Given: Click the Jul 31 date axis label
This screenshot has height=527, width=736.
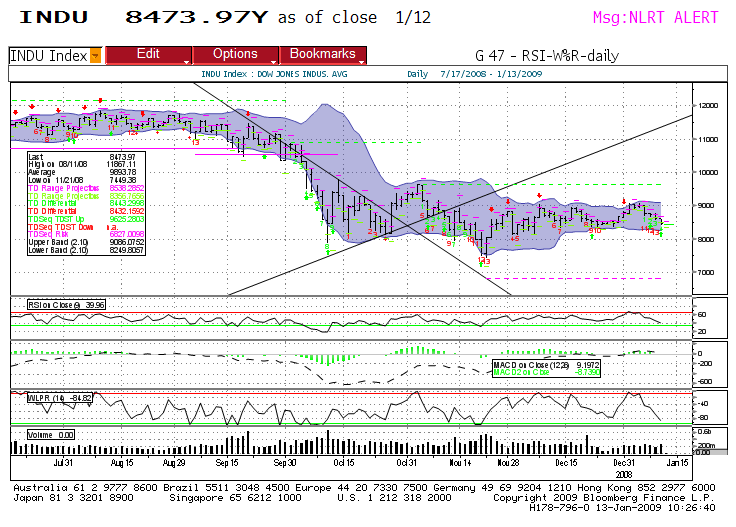Looking at the screenshot, I should [63, 463].
